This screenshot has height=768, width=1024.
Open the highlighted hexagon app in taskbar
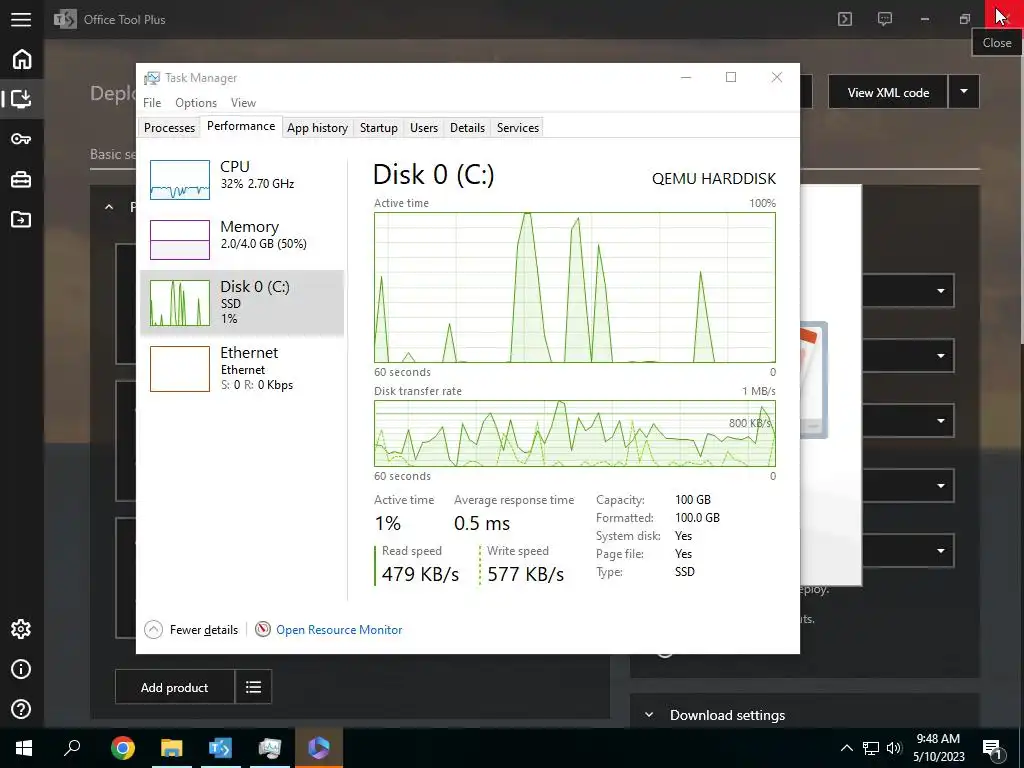click(319, 748)
